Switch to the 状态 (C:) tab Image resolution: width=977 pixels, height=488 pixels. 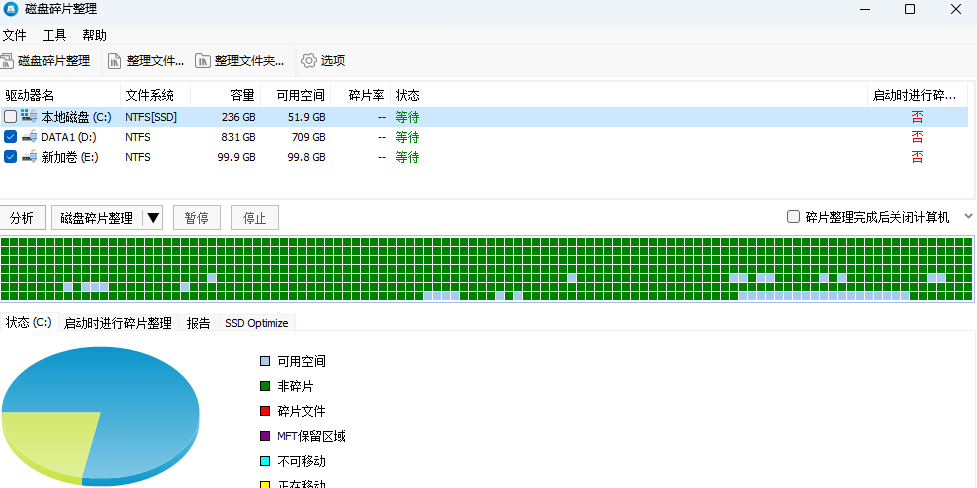[29, 322]
